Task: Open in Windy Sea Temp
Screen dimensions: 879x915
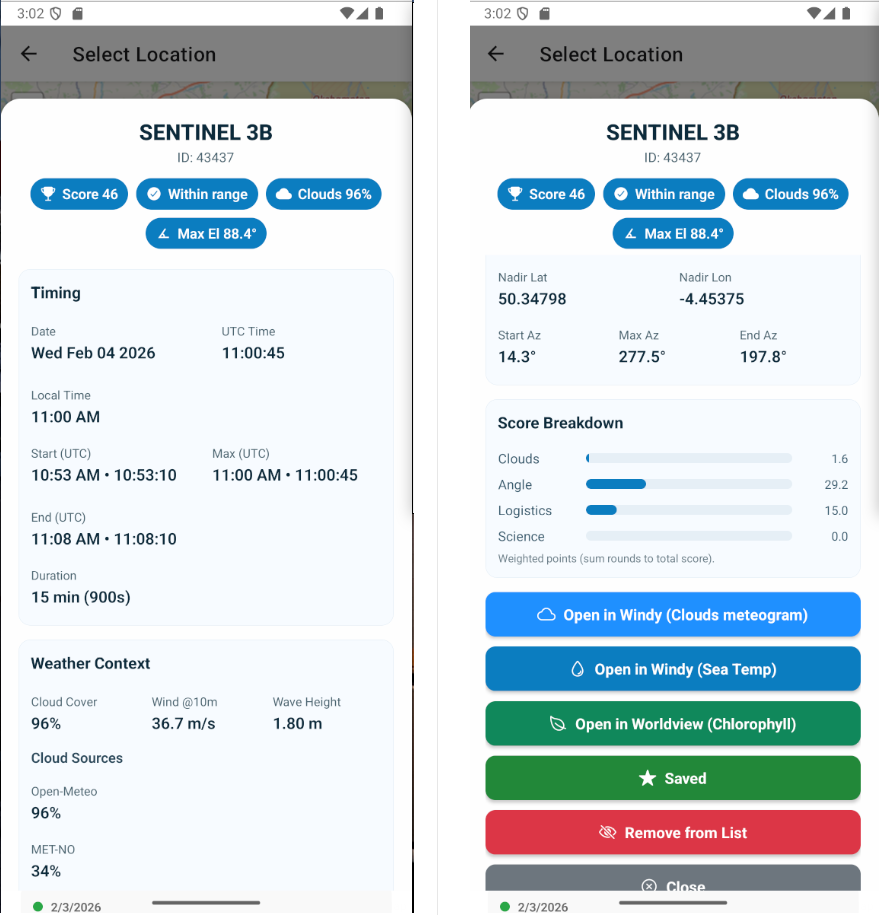Action: click(x=673, y=670)
